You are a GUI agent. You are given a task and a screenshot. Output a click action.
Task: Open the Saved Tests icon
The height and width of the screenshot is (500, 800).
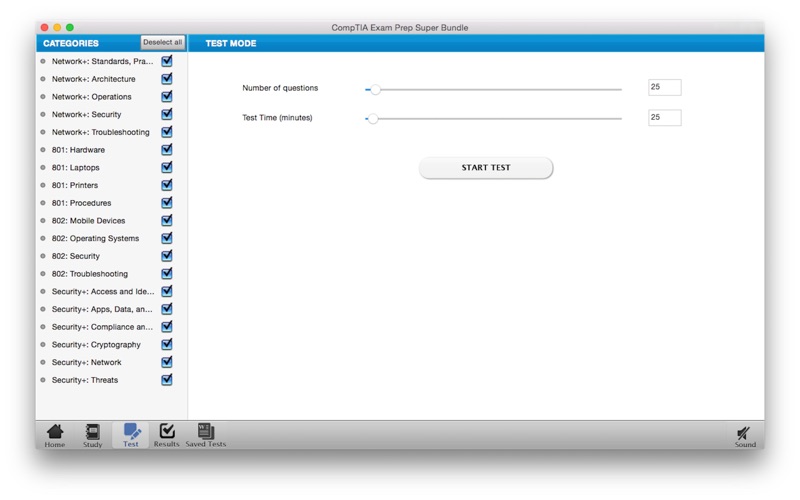(x=205, y=434)
